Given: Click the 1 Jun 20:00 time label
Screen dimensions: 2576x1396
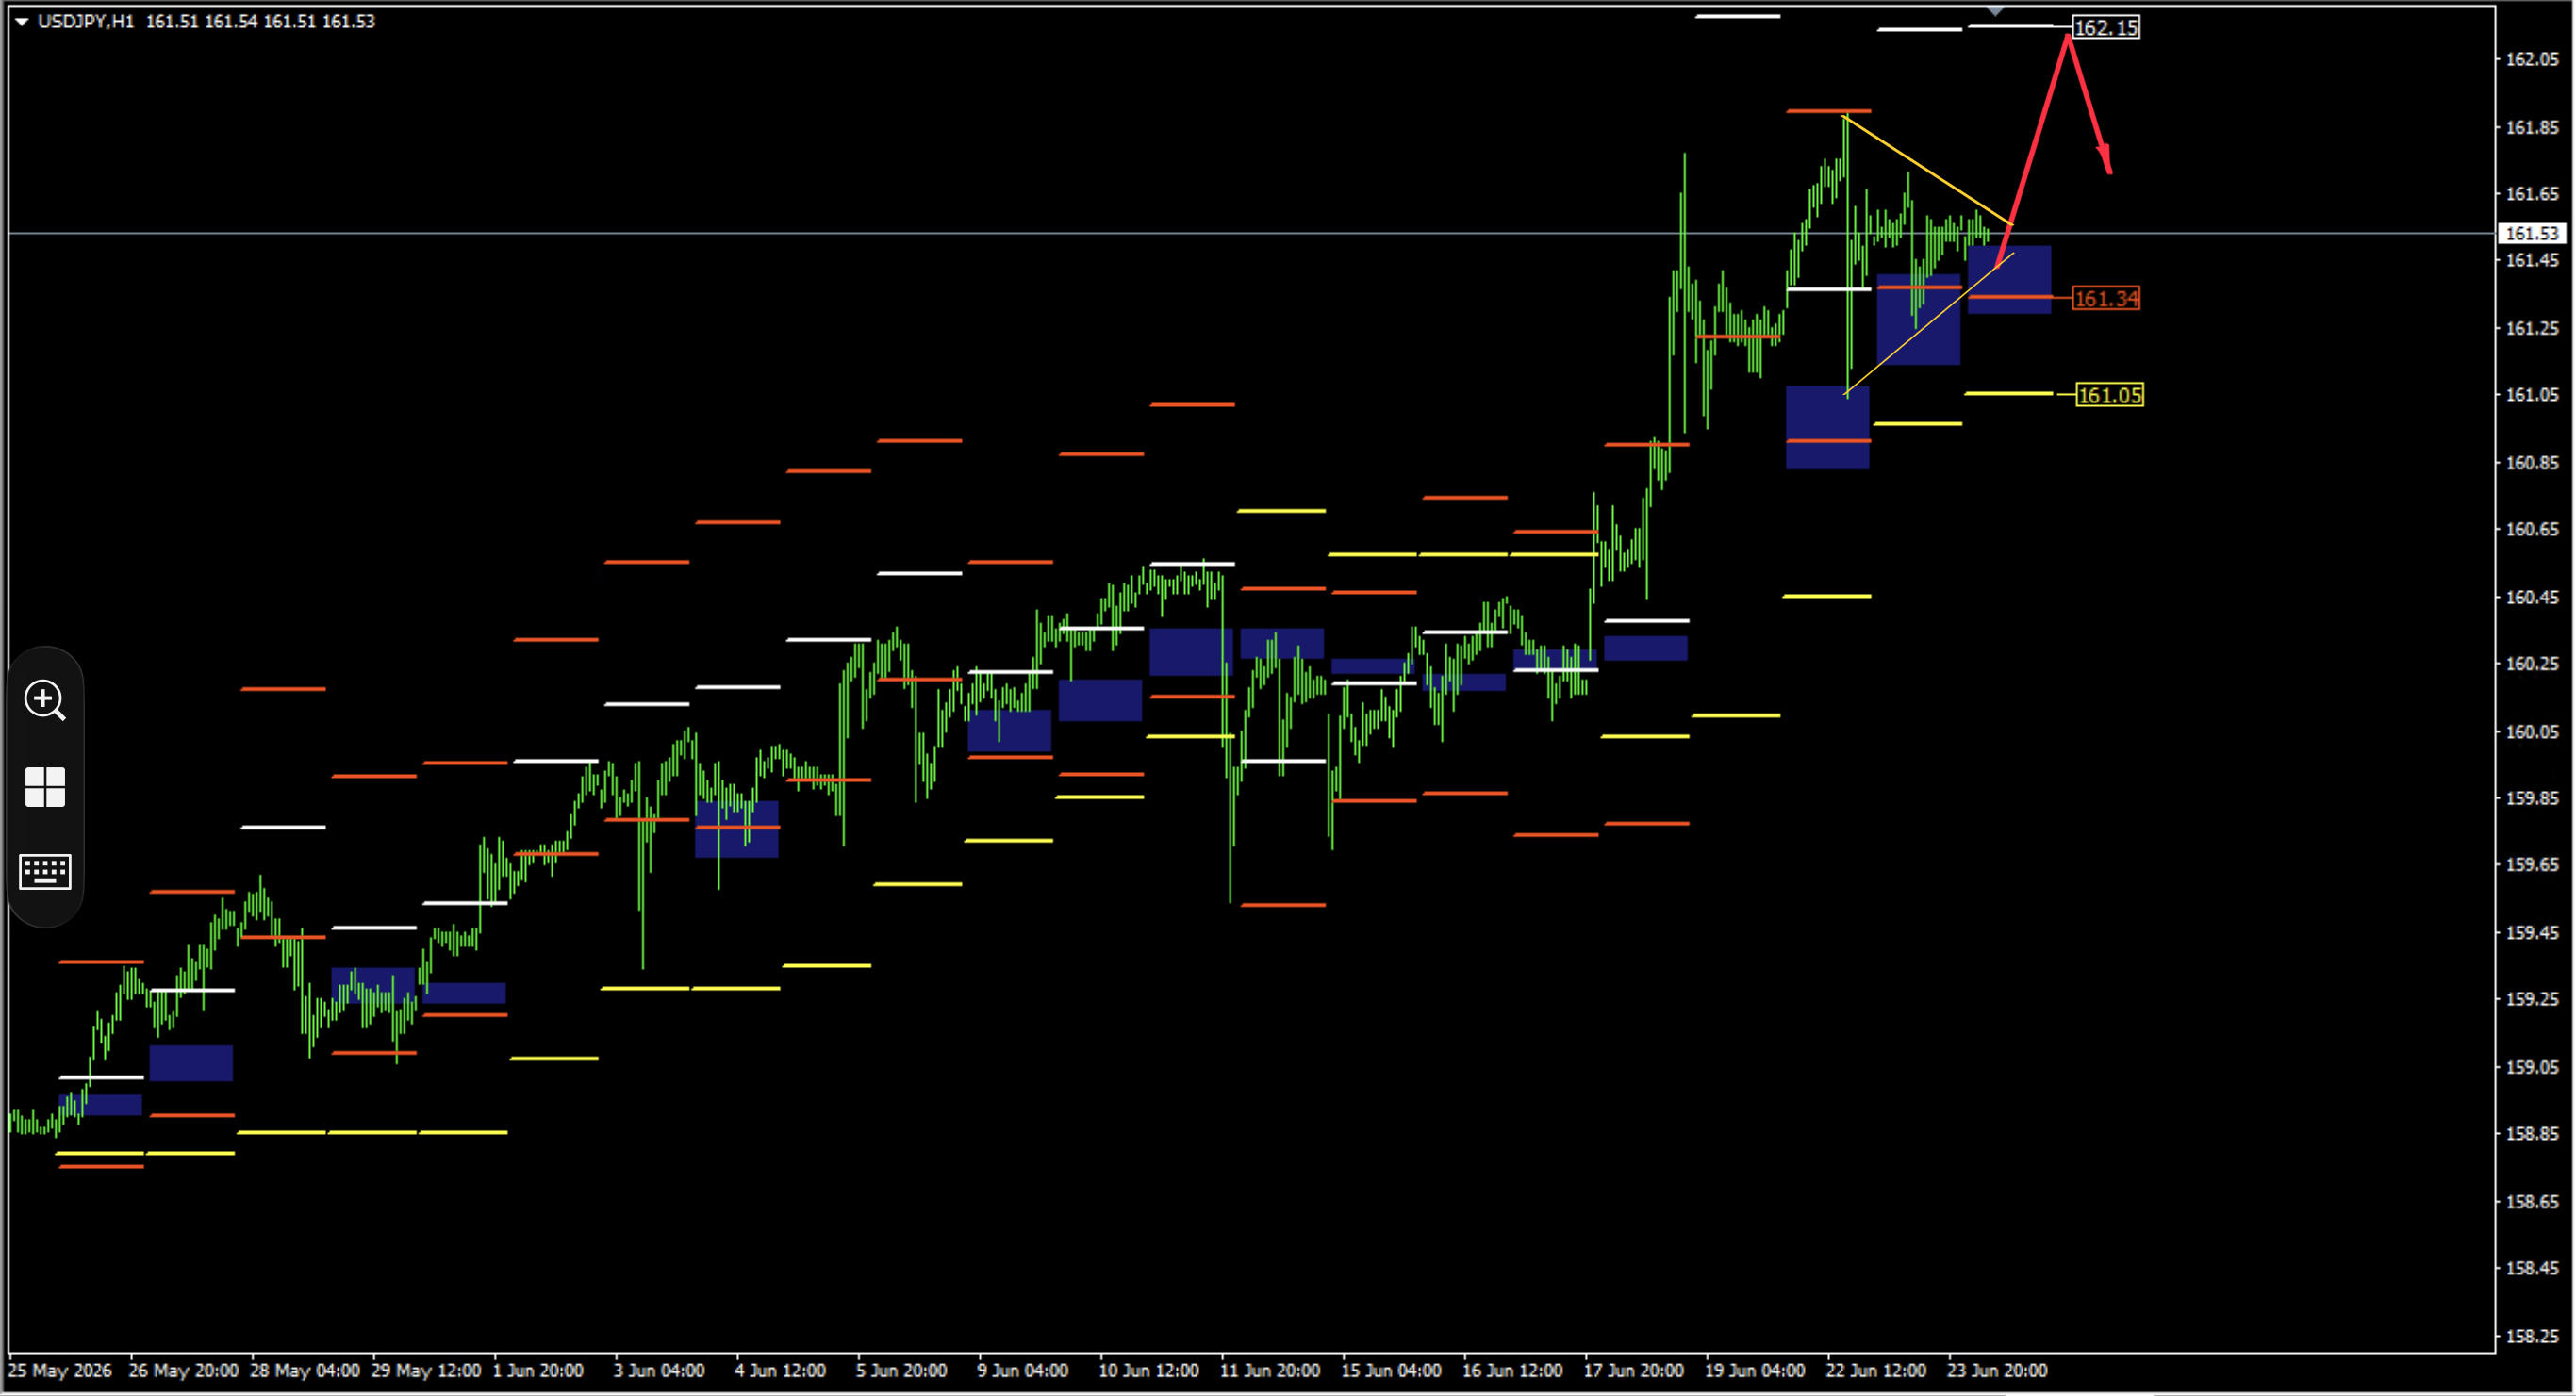Looking at the screenshot, I should tap(538, 1370).
